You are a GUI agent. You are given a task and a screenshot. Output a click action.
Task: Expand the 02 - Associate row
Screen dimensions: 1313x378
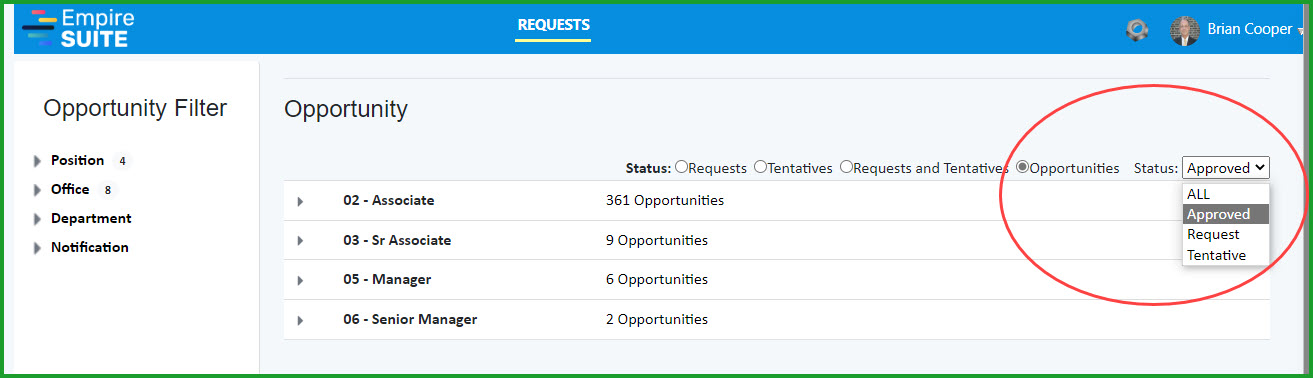(x=300, y=201)
